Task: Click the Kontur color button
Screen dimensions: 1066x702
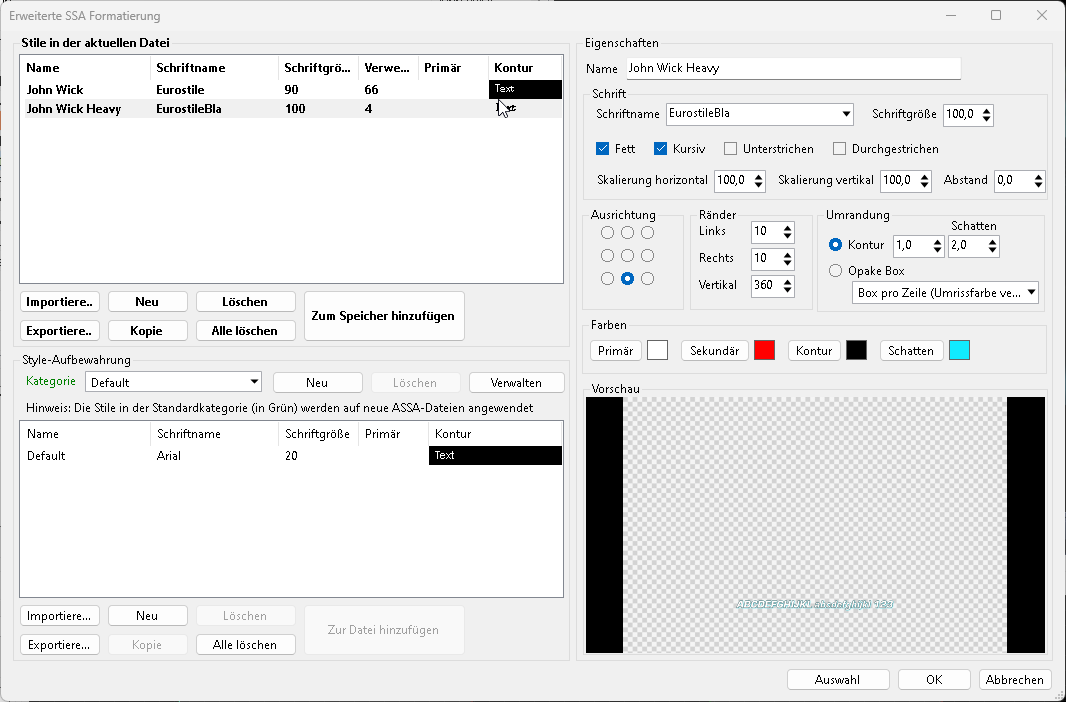Action: click(x=814, y=351)
